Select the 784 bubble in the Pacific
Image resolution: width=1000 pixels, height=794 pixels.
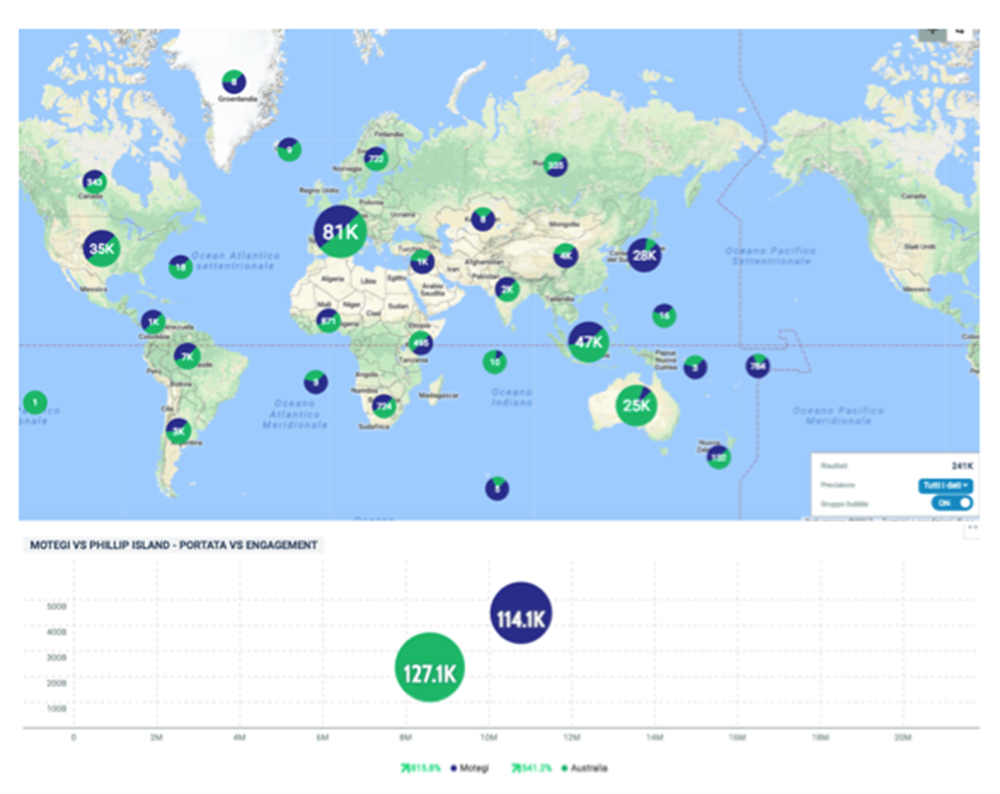pos(758,366)
